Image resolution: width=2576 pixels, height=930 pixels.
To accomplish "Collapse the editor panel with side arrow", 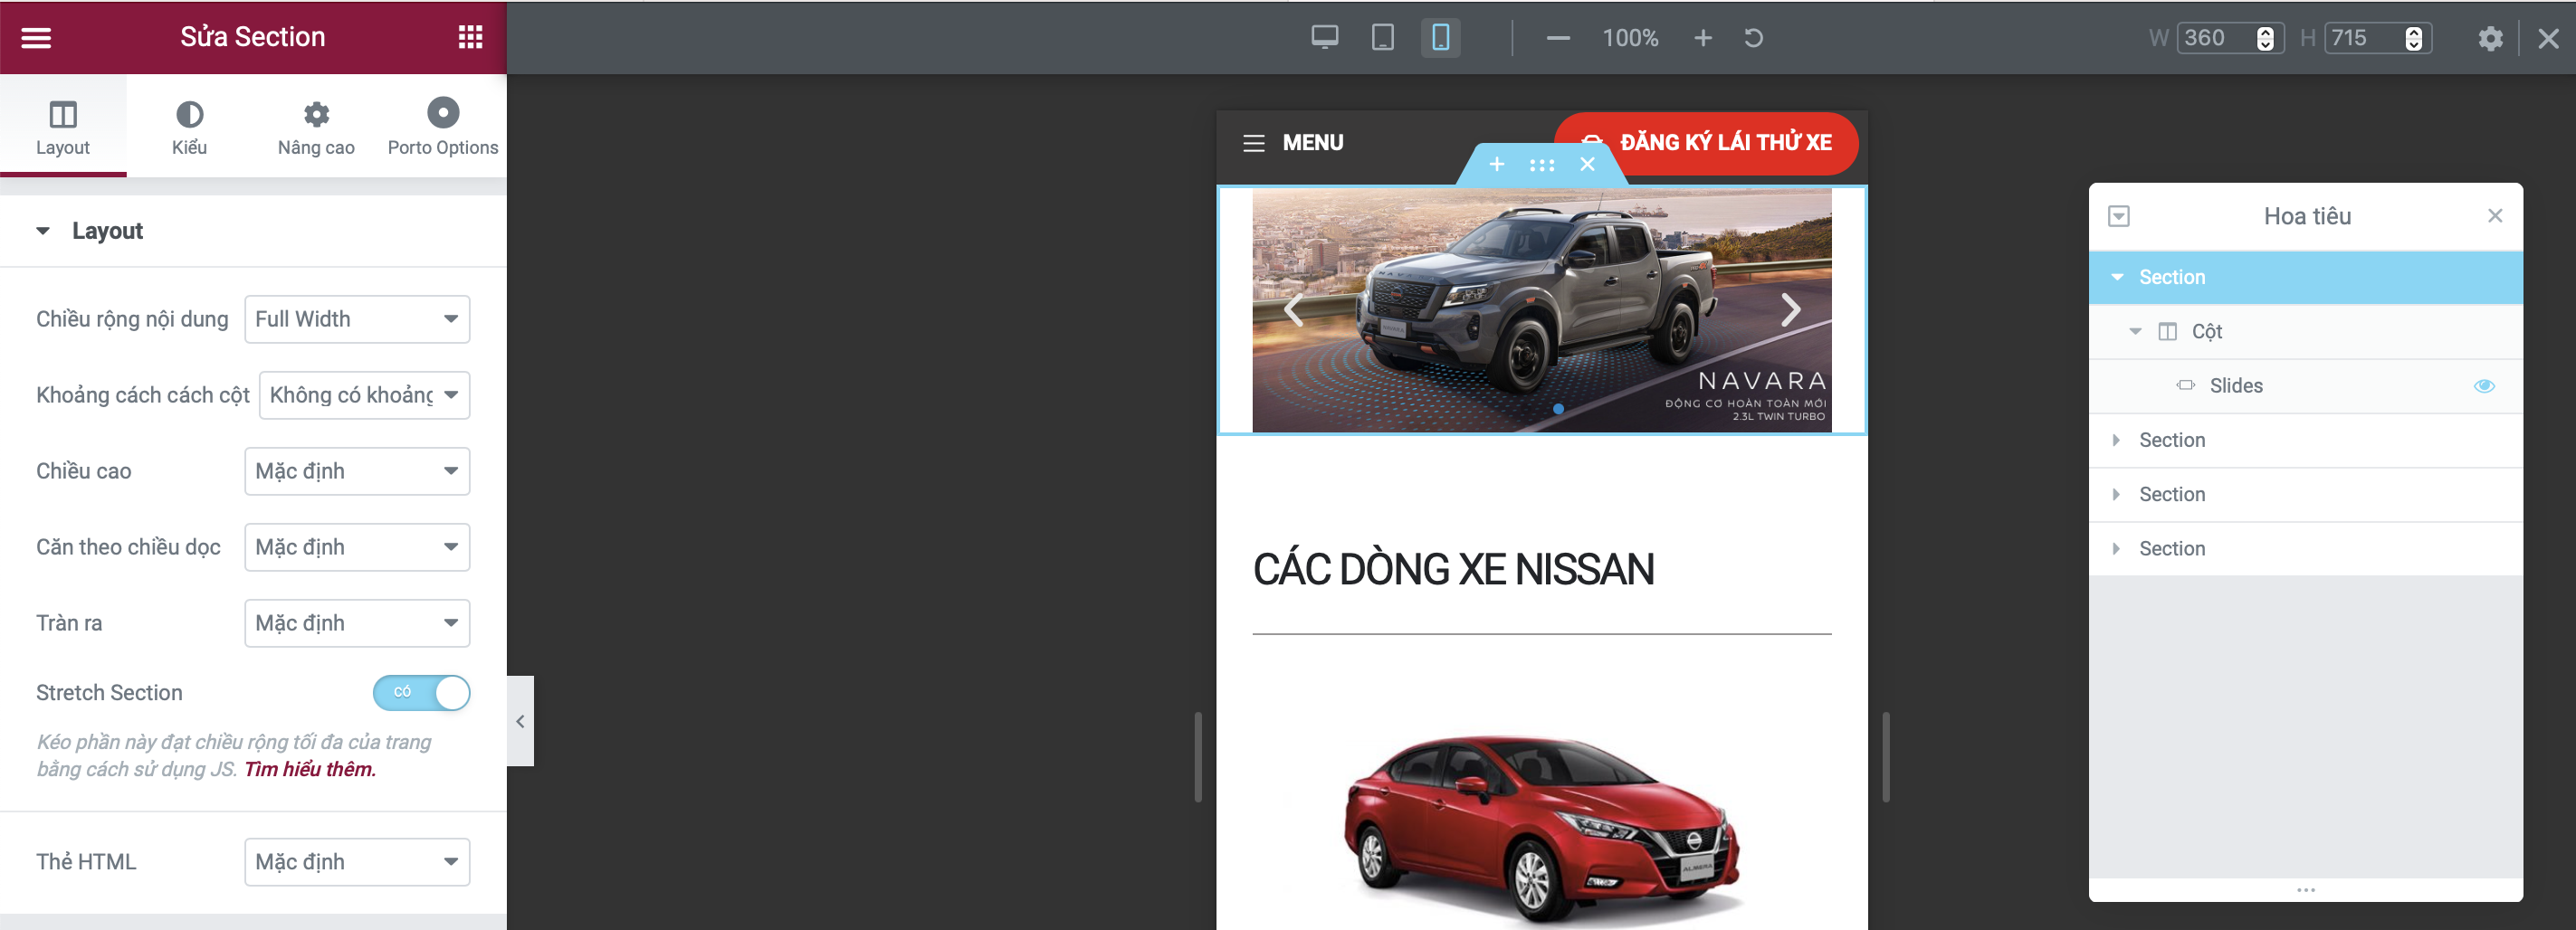I will pos(520,721).
